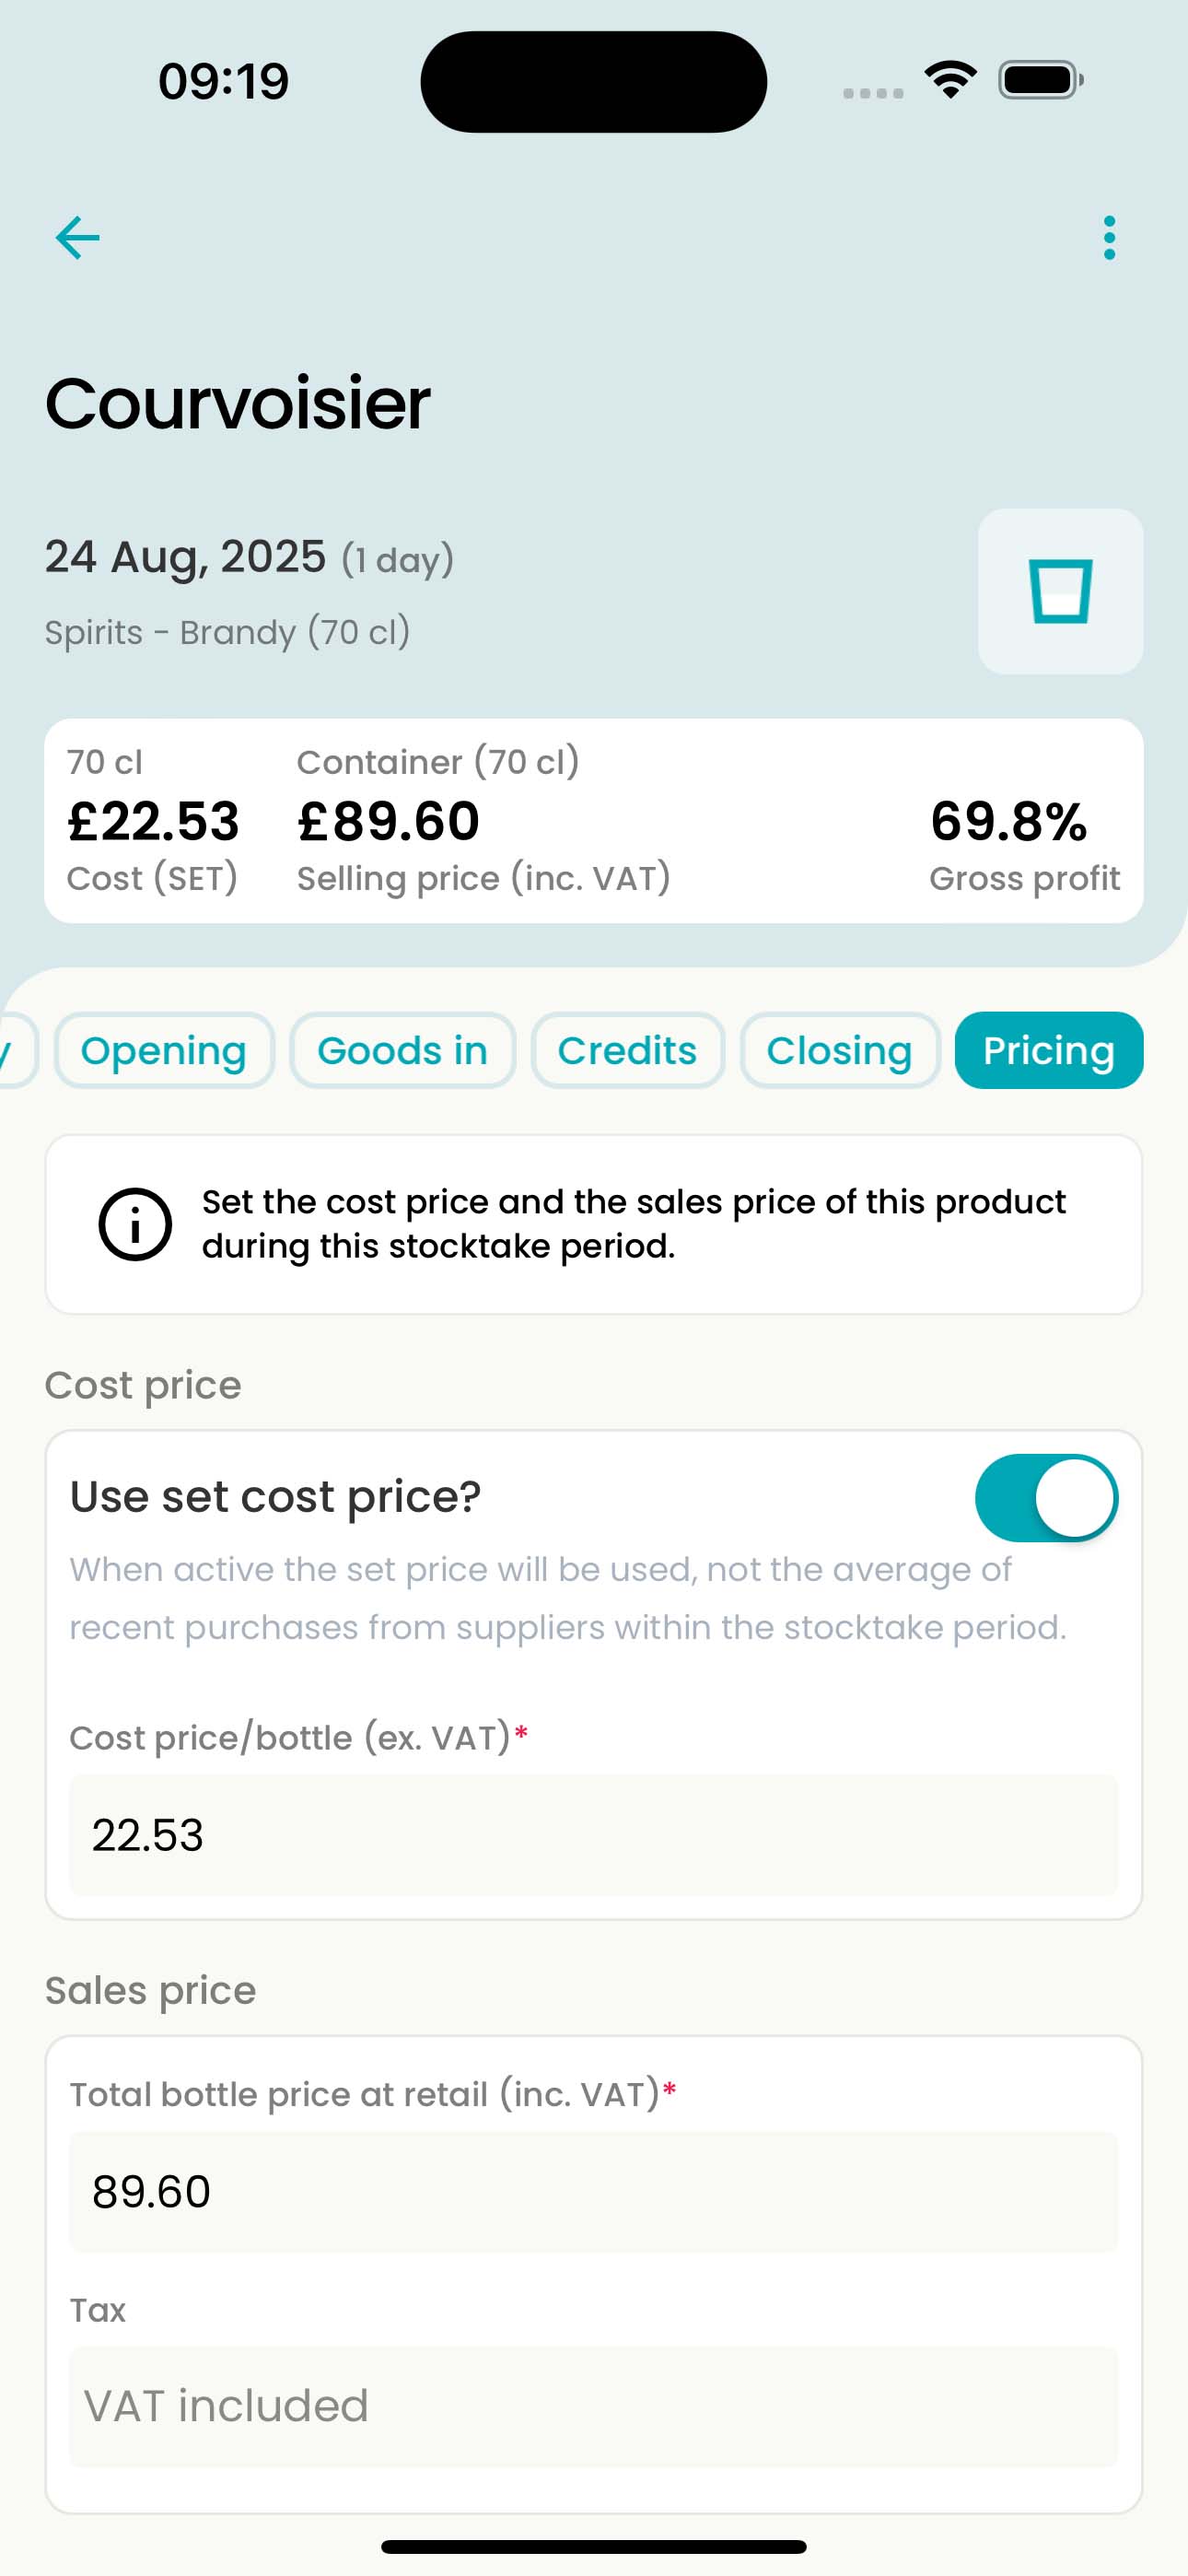Tap the info circle icon
The height and width of the screenshot is (2576, 1188).
(x=135, y=1224)
